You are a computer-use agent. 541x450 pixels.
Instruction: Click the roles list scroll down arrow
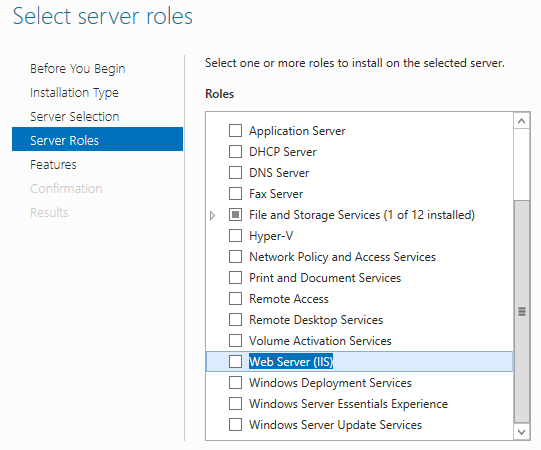(x=522, y=432)
